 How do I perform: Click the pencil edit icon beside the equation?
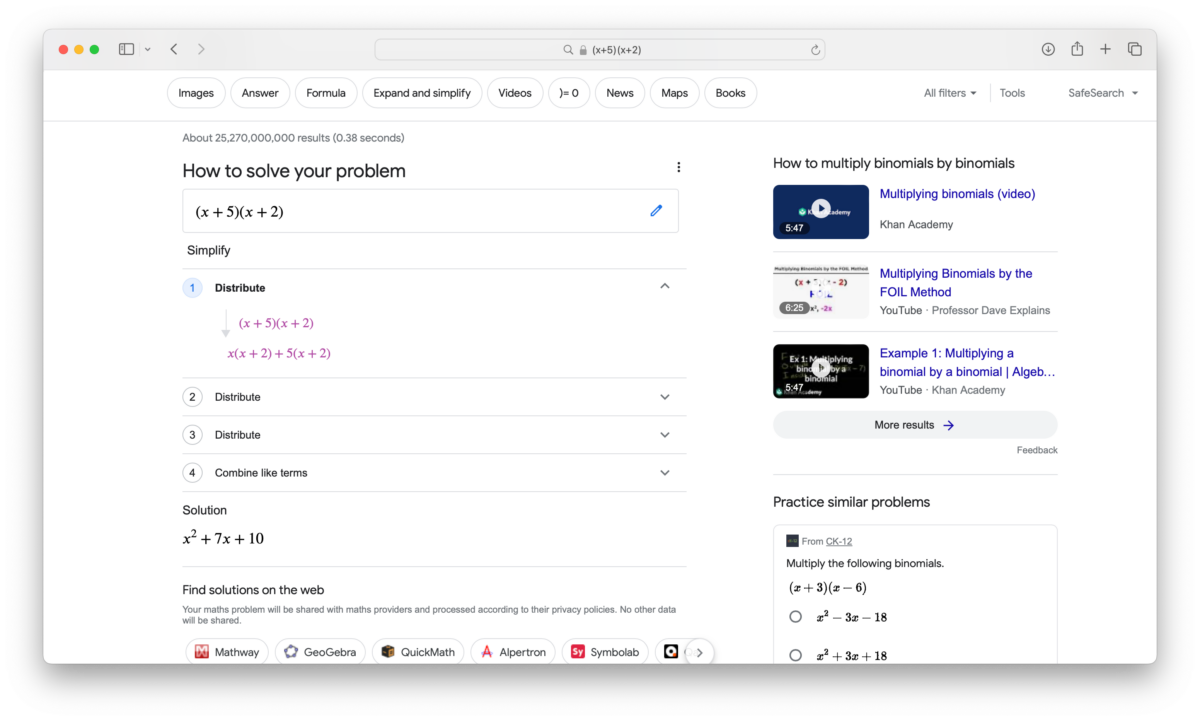pyautogui.click(x=656, y=211)
